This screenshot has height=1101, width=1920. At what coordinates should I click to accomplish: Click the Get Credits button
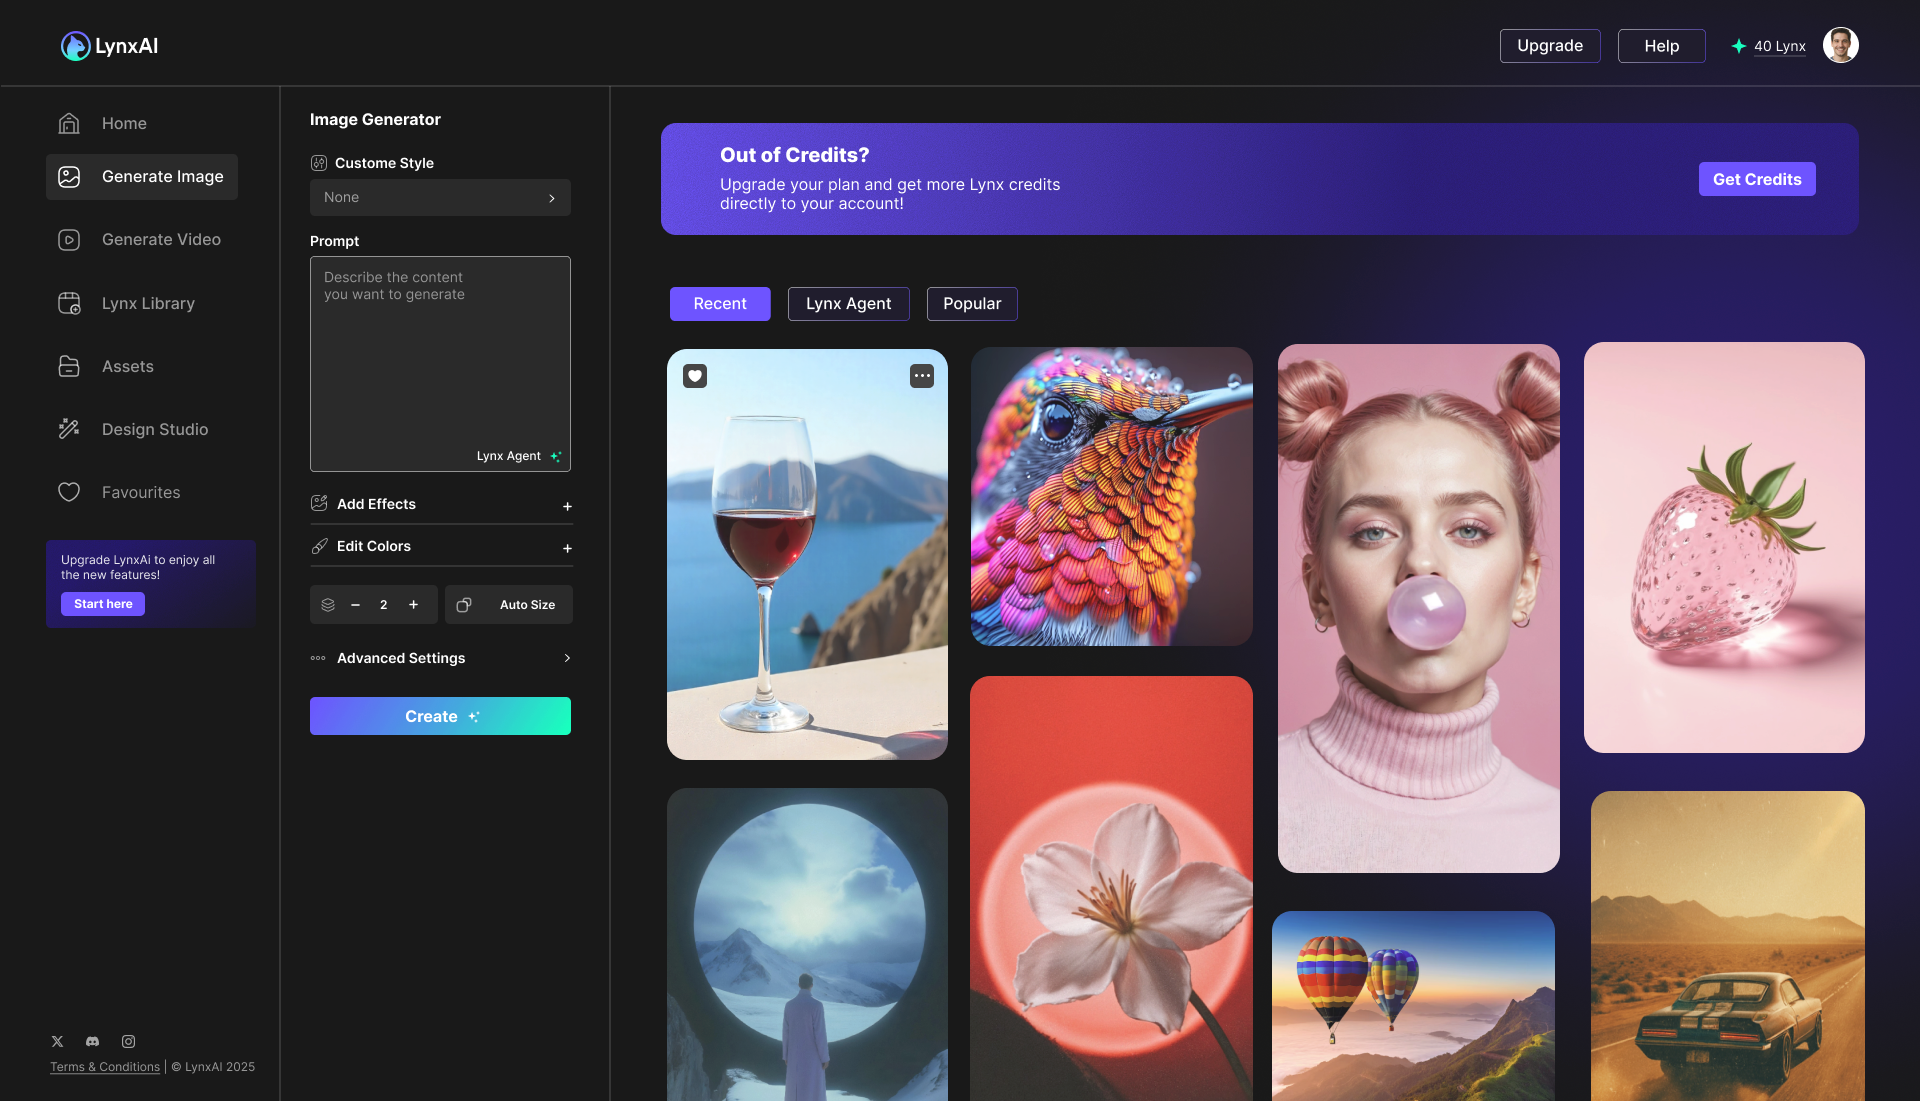coord(1756,179)
